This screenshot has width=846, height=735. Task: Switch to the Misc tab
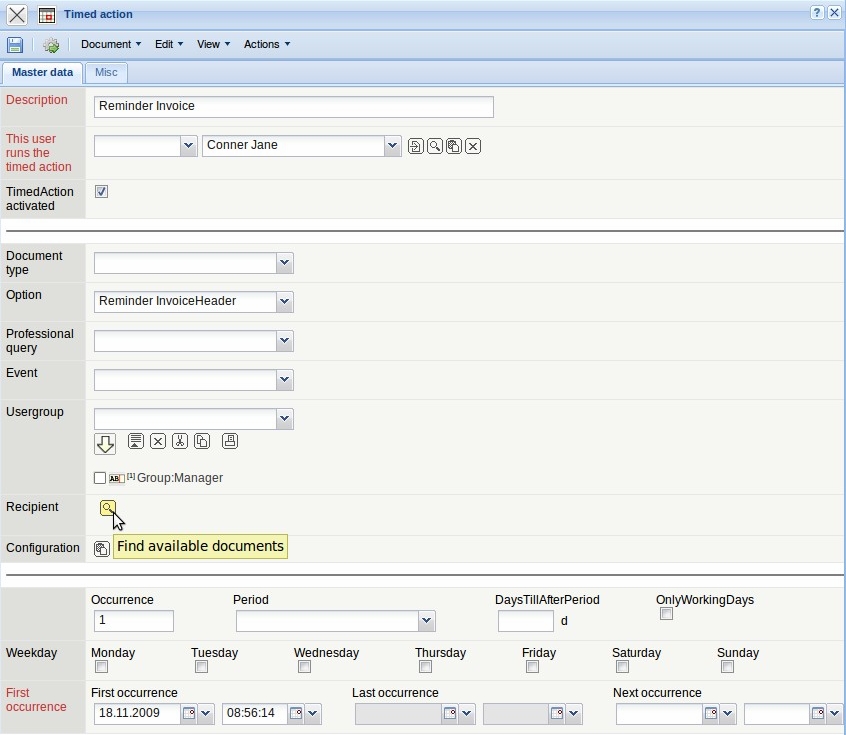click(106, 72)
